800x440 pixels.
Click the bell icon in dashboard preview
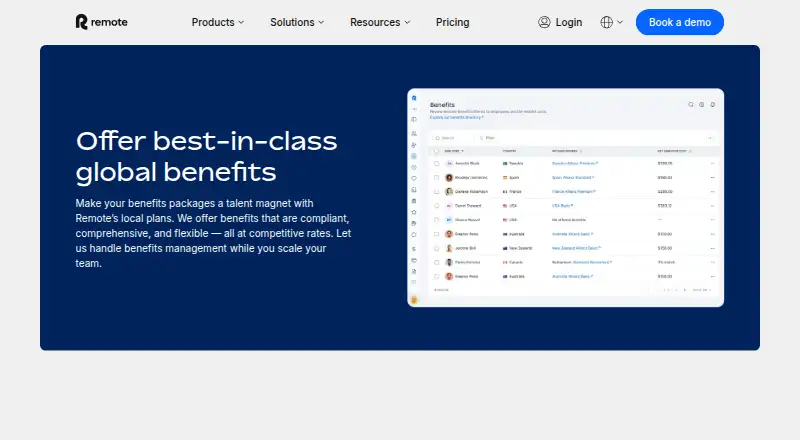tap(713, 105)
